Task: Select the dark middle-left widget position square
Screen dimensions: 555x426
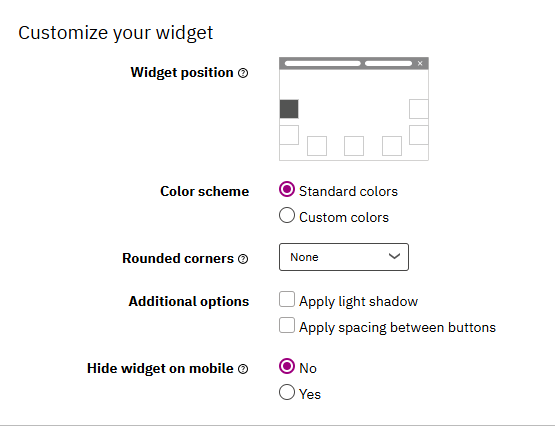Action: coord(289,109)
